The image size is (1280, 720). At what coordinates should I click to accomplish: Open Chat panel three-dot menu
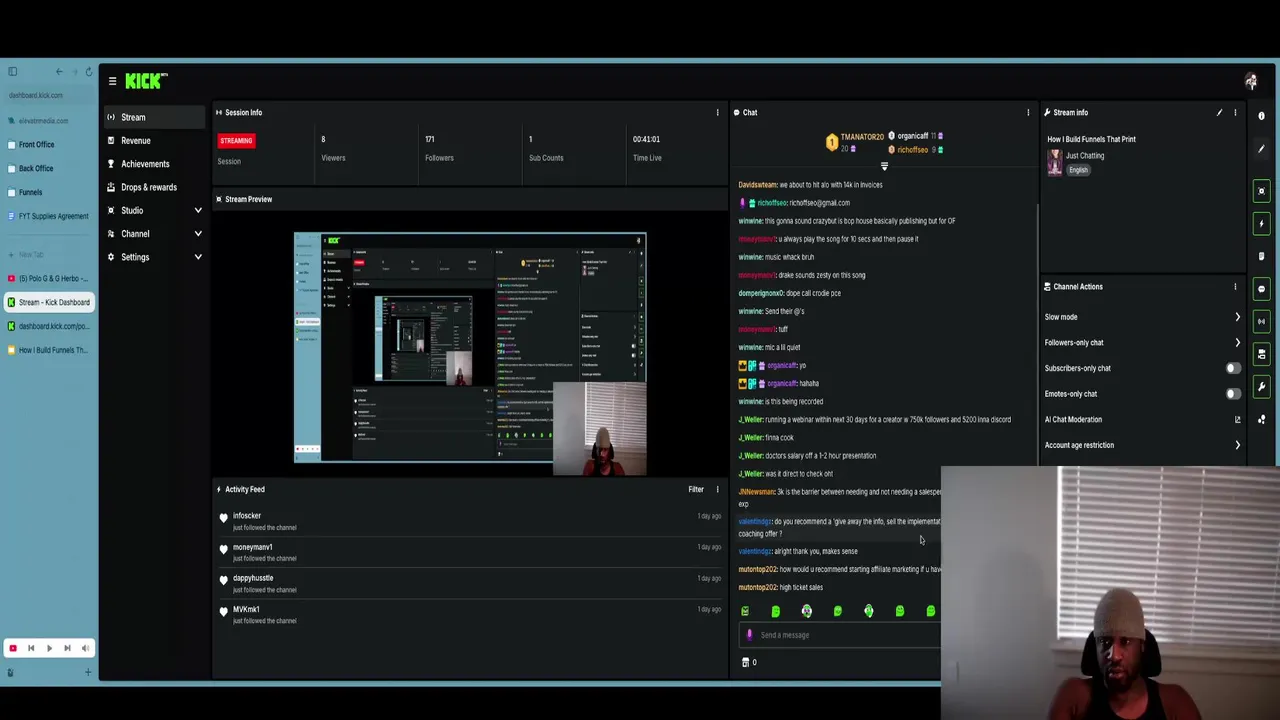coord(1028,112)
